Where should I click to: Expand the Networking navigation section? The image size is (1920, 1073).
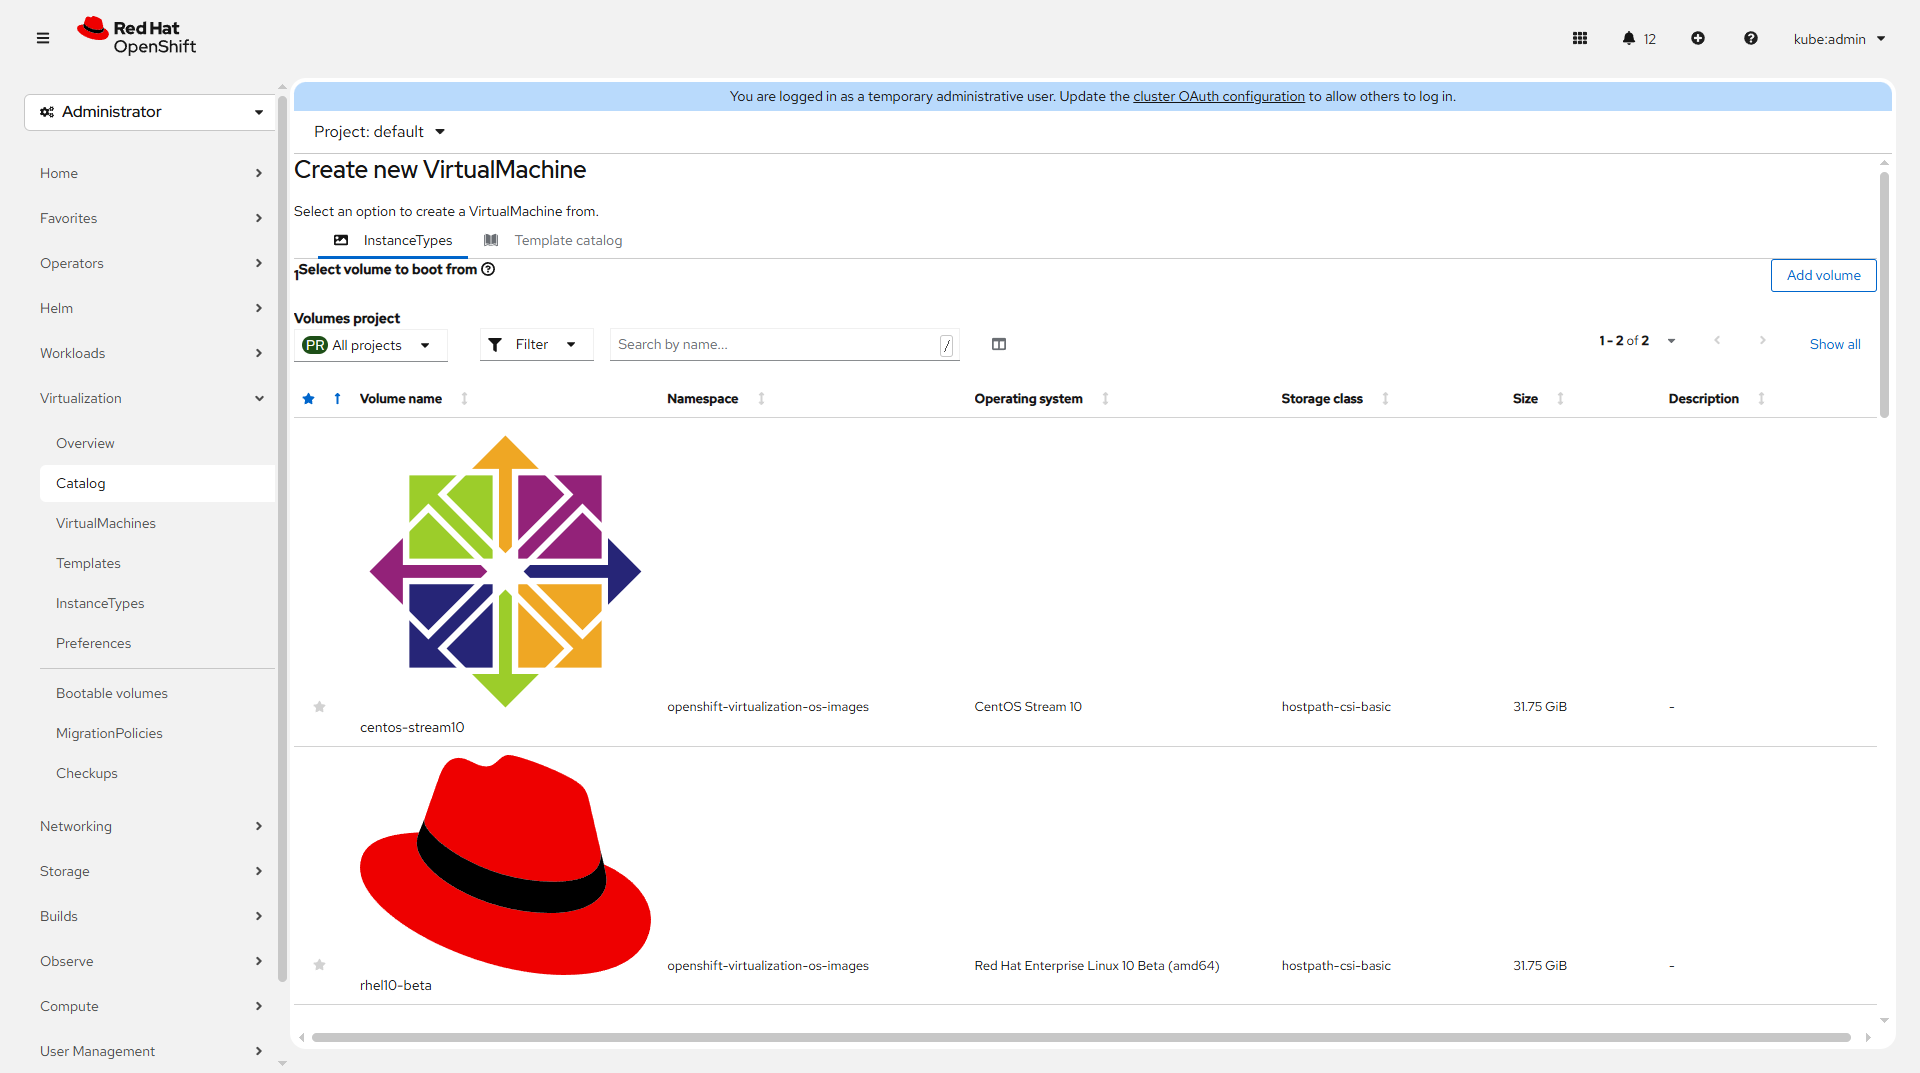tap(150, 826)
